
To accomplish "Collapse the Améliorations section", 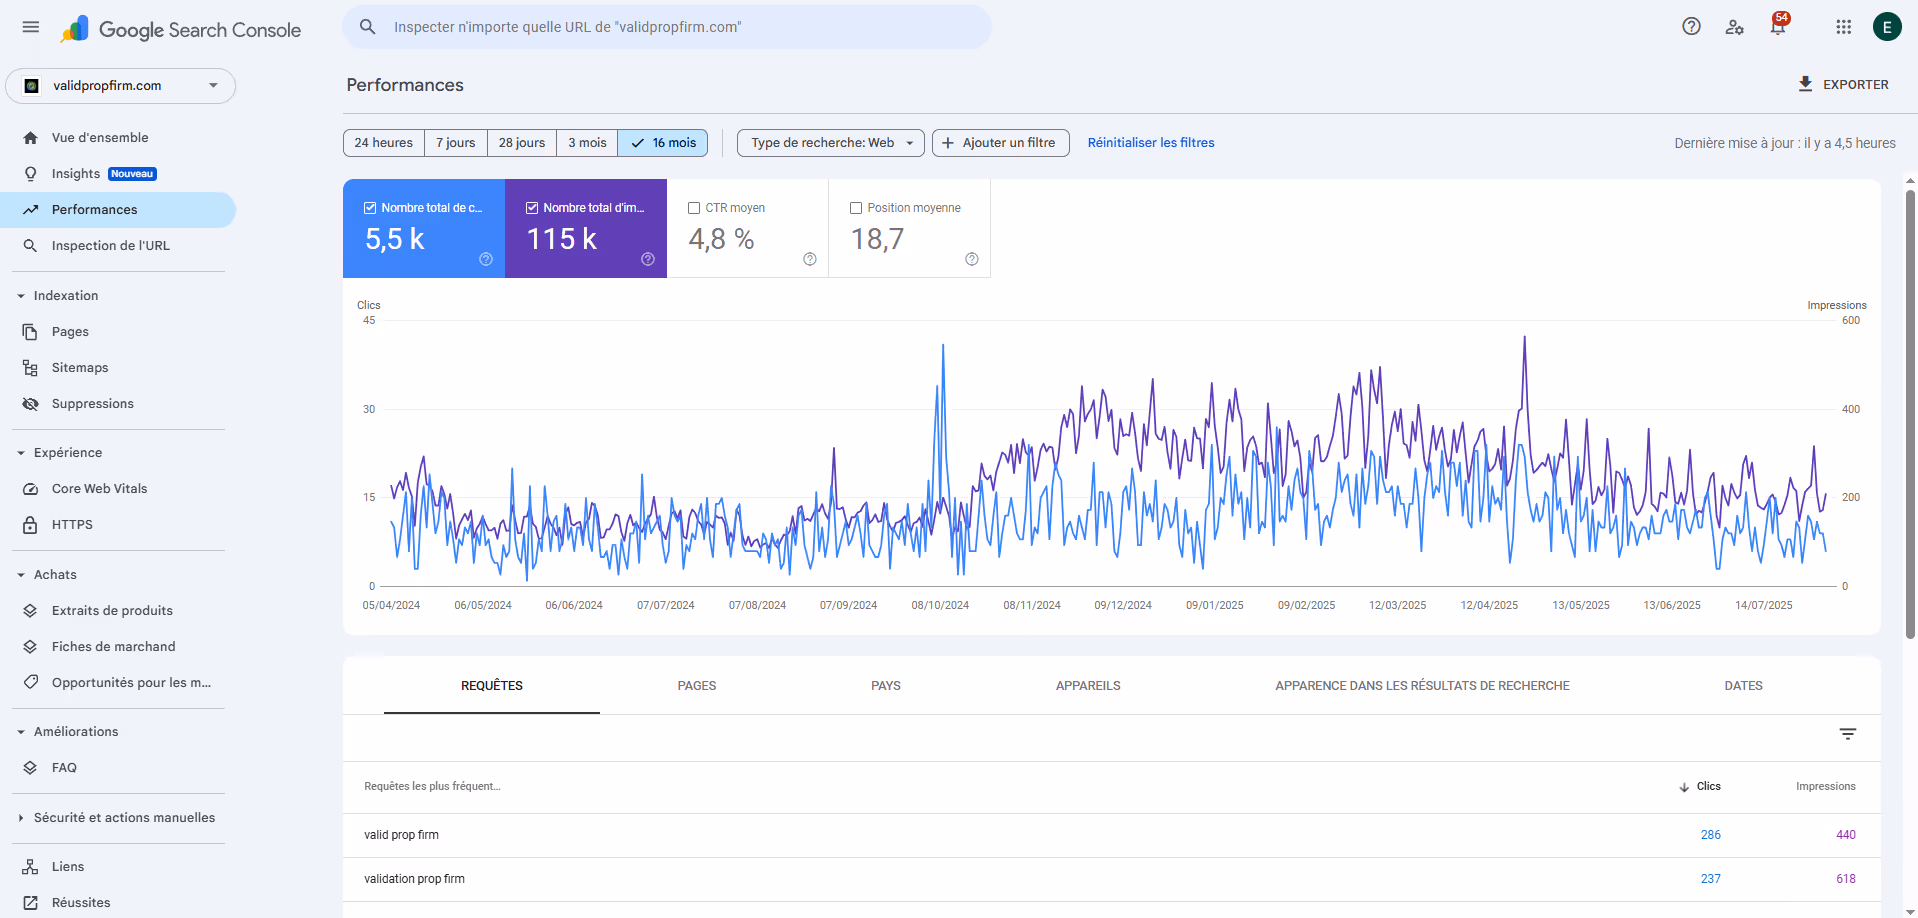I will 21,732.
